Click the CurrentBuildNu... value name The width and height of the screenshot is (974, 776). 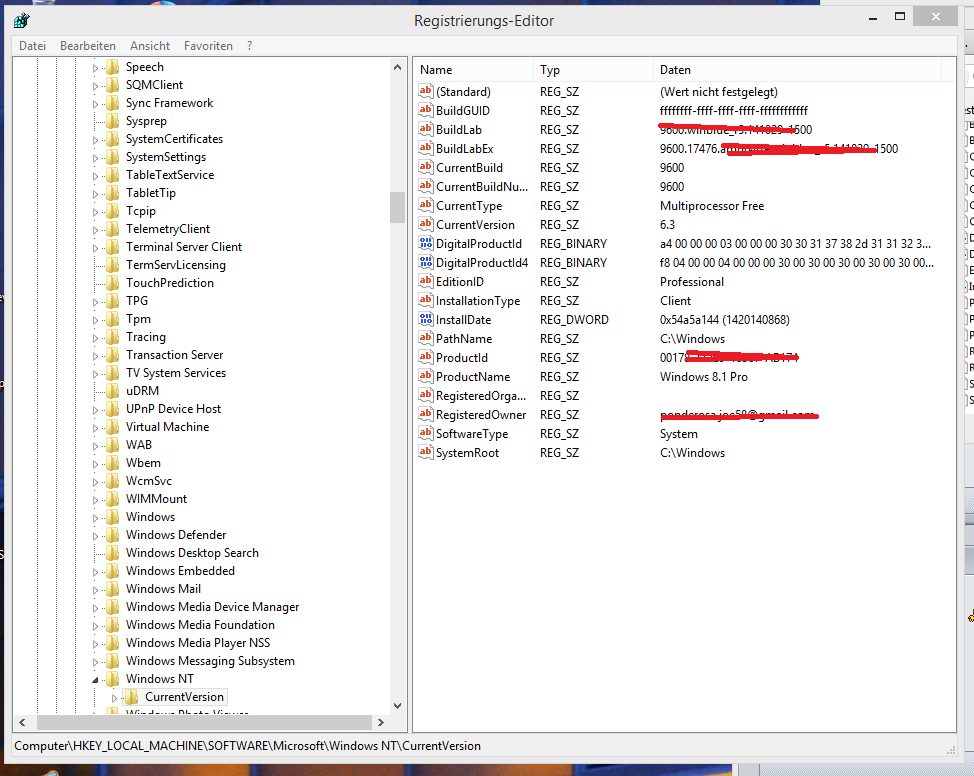pos(482,186)
